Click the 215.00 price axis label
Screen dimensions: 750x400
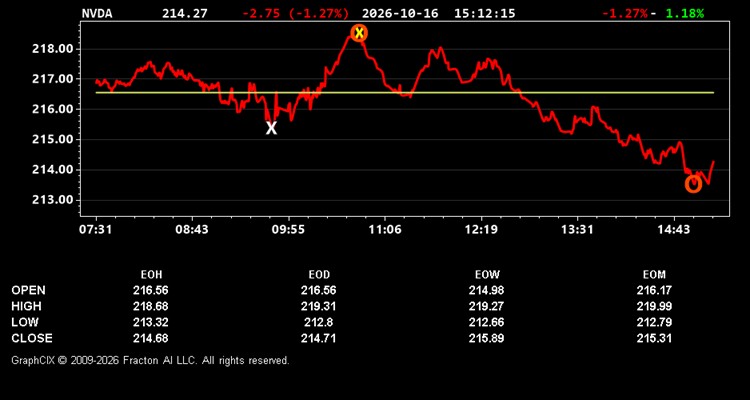coord(53,139)
